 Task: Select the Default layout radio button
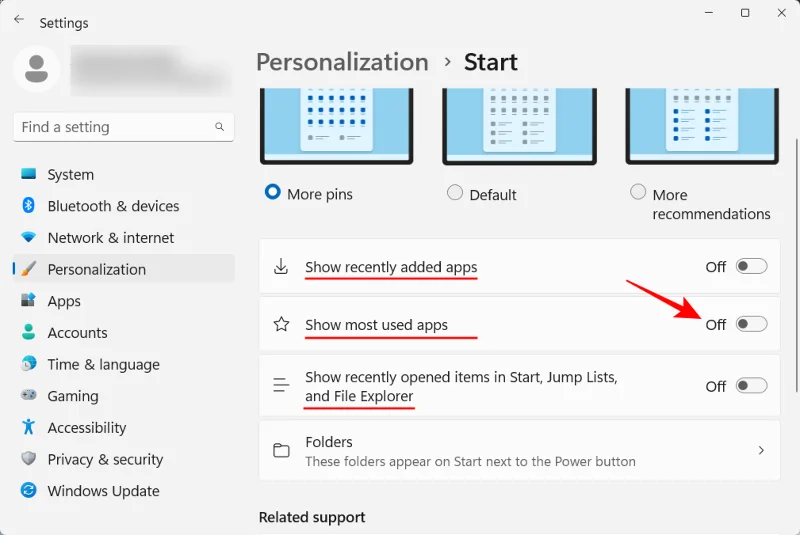coord(455,193)
